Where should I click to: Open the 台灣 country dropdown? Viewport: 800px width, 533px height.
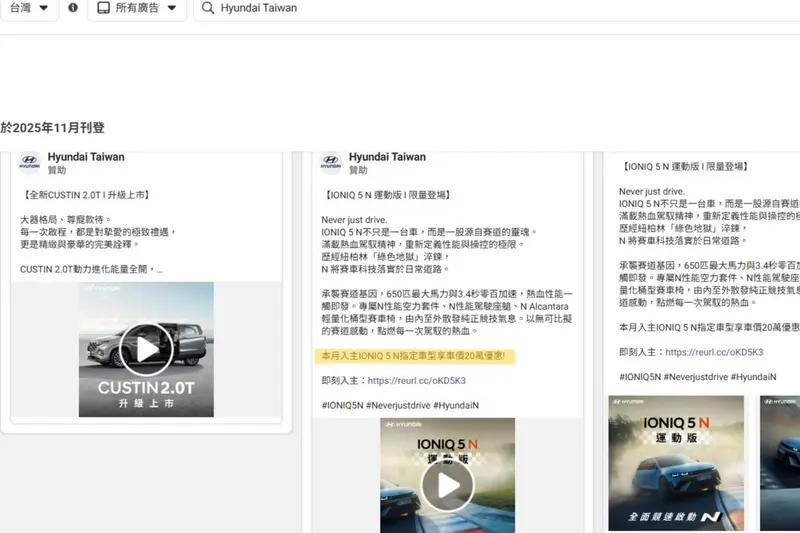click(x=29, y=8)
